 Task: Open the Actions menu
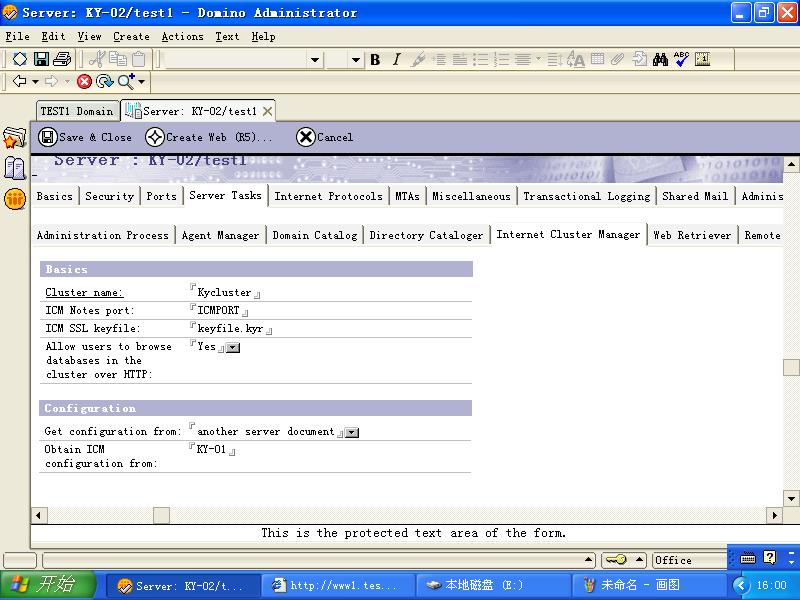(x=182, y=36)
